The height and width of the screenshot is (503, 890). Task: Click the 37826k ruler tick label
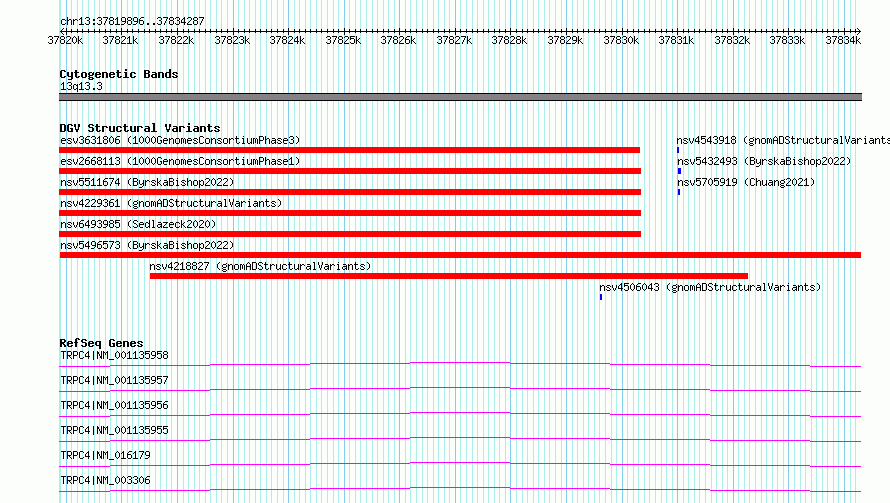398,40
